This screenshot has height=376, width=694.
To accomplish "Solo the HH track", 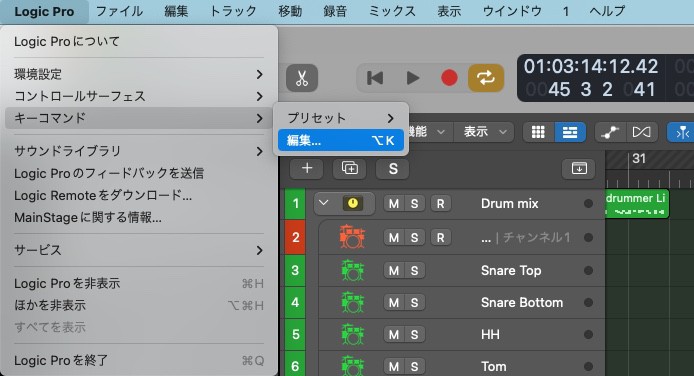I will pos(414,335).
